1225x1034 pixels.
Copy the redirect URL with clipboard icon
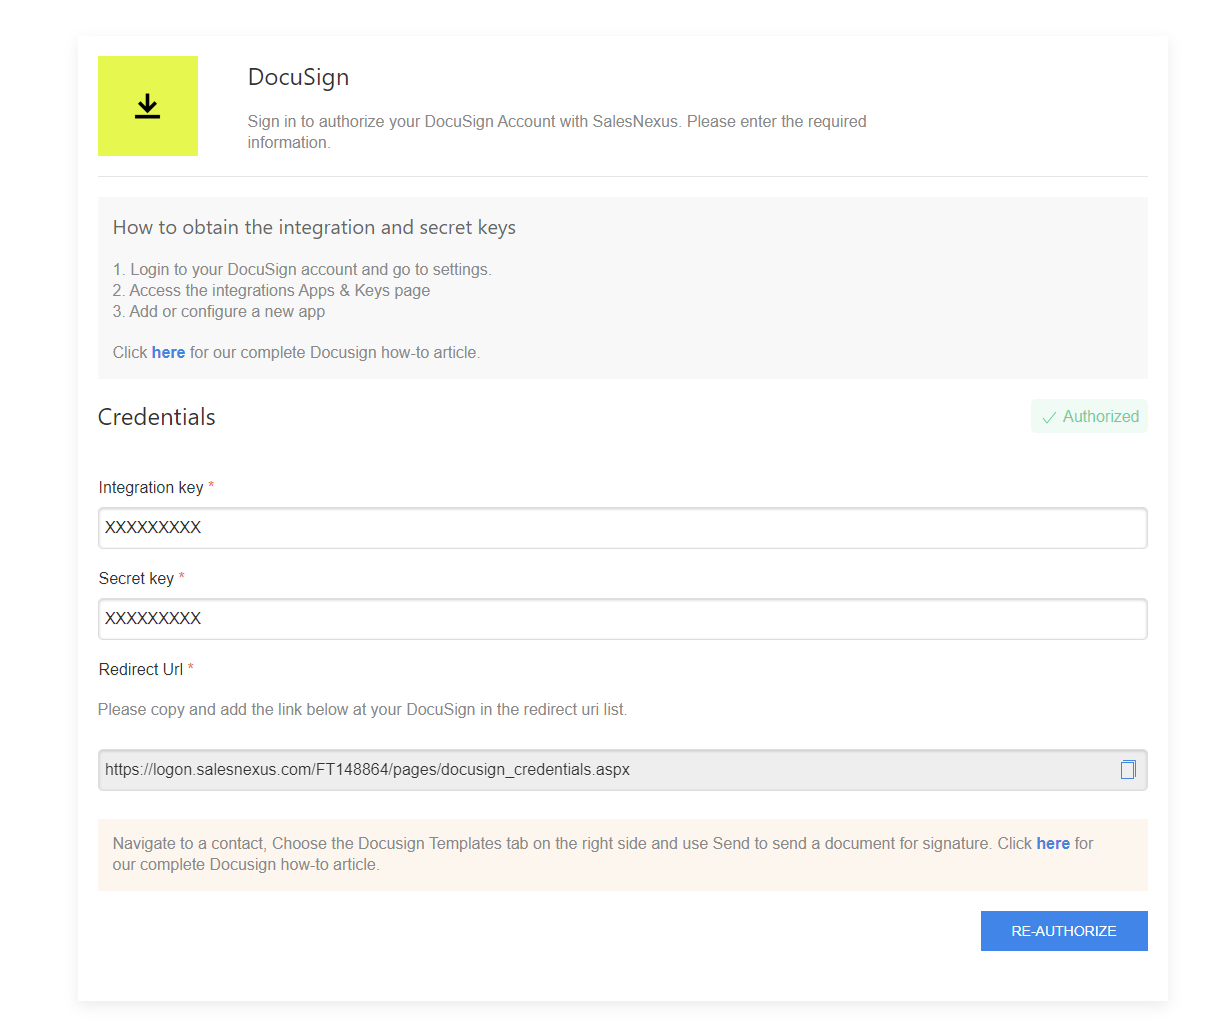point(1128,770)
